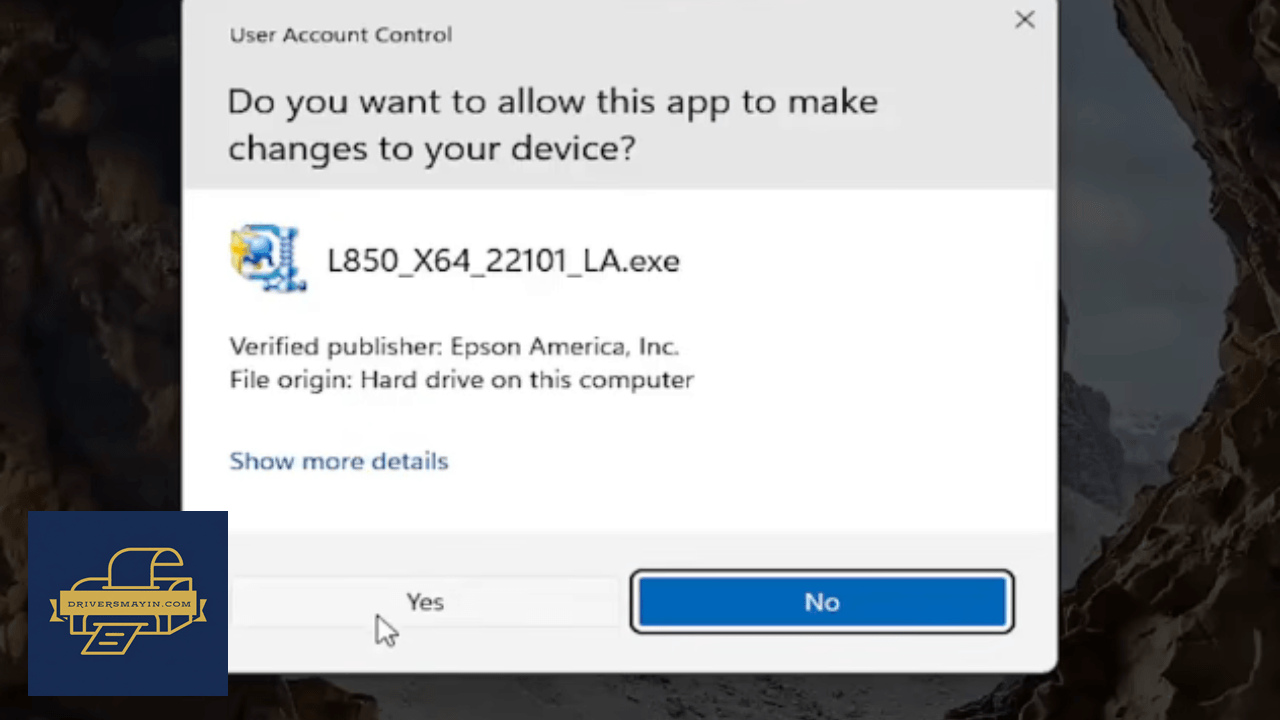Open the Show more details link
The image size is (1280, 720).
tap(339, 461)
